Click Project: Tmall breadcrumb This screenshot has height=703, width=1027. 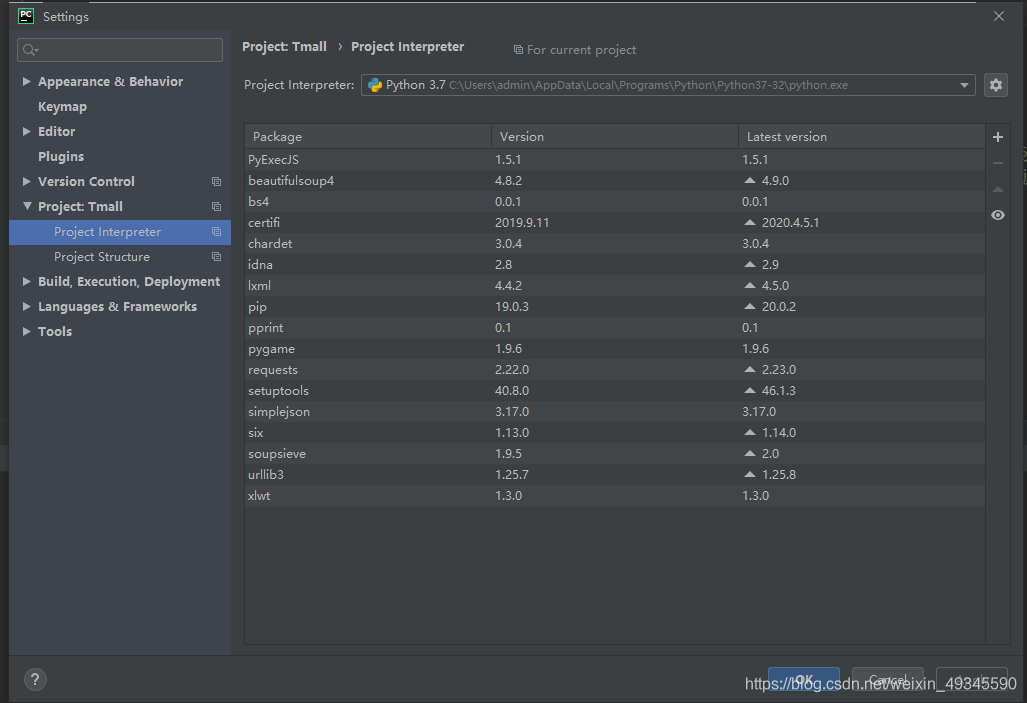[284, 47]
